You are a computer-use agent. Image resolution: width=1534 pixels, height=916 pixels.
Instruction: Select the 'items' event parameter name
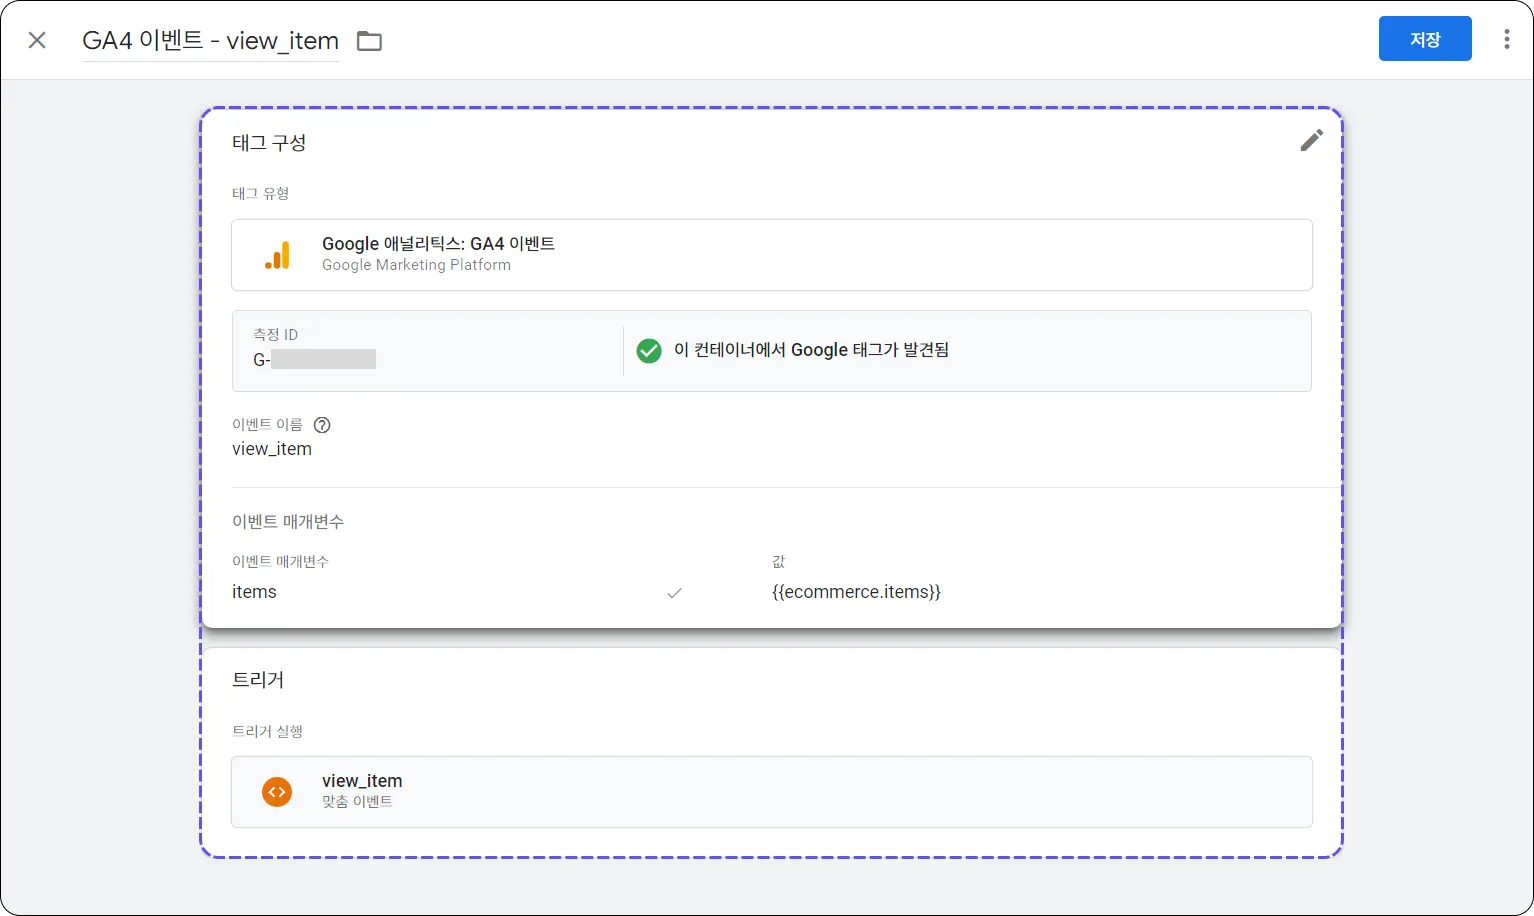[x=254, y=592]
